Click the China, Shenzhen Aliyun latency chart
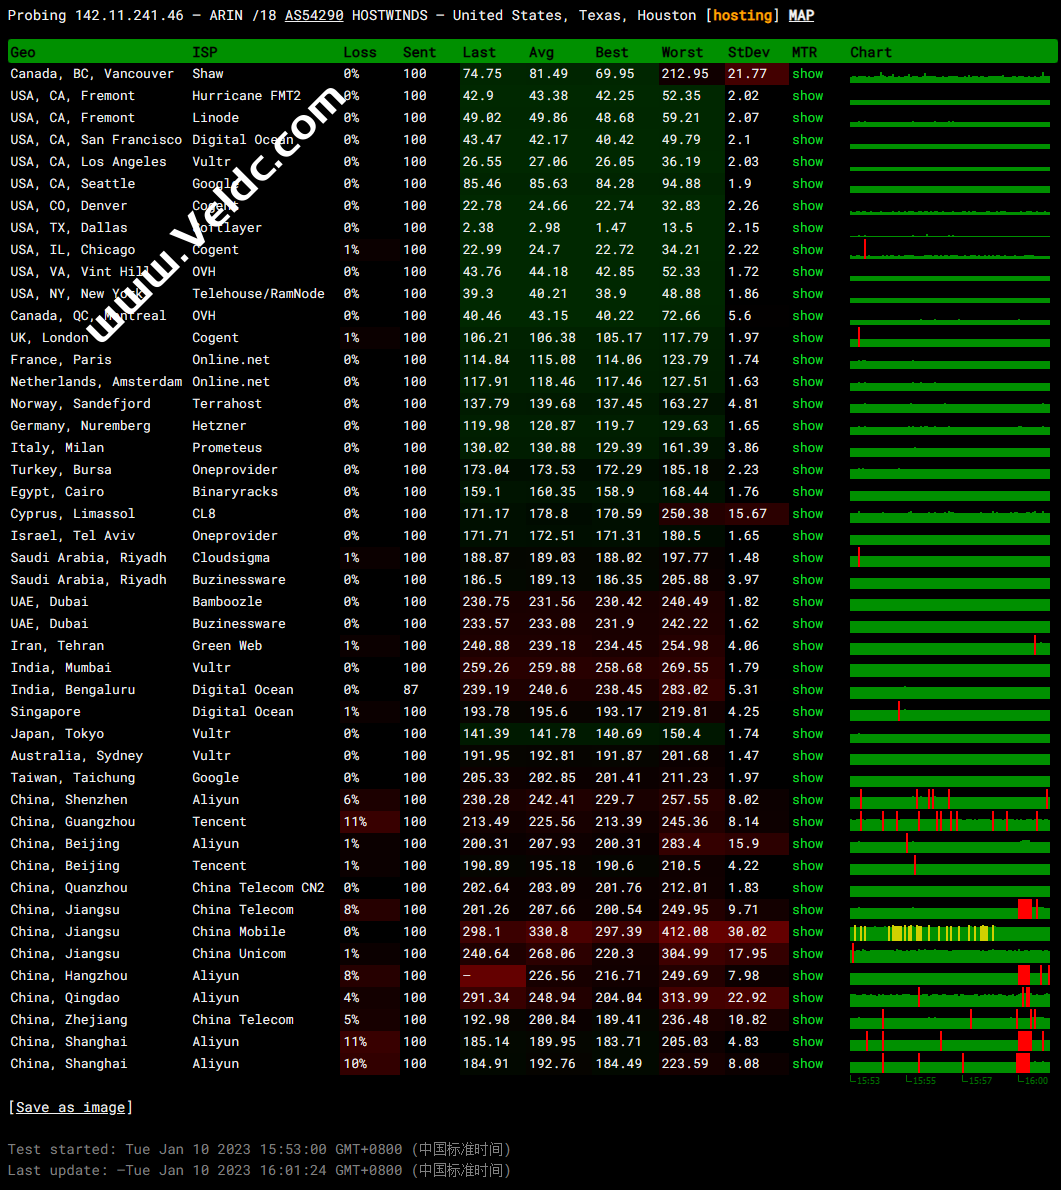Screen dimensions: 1061x1190 [950, 800]
